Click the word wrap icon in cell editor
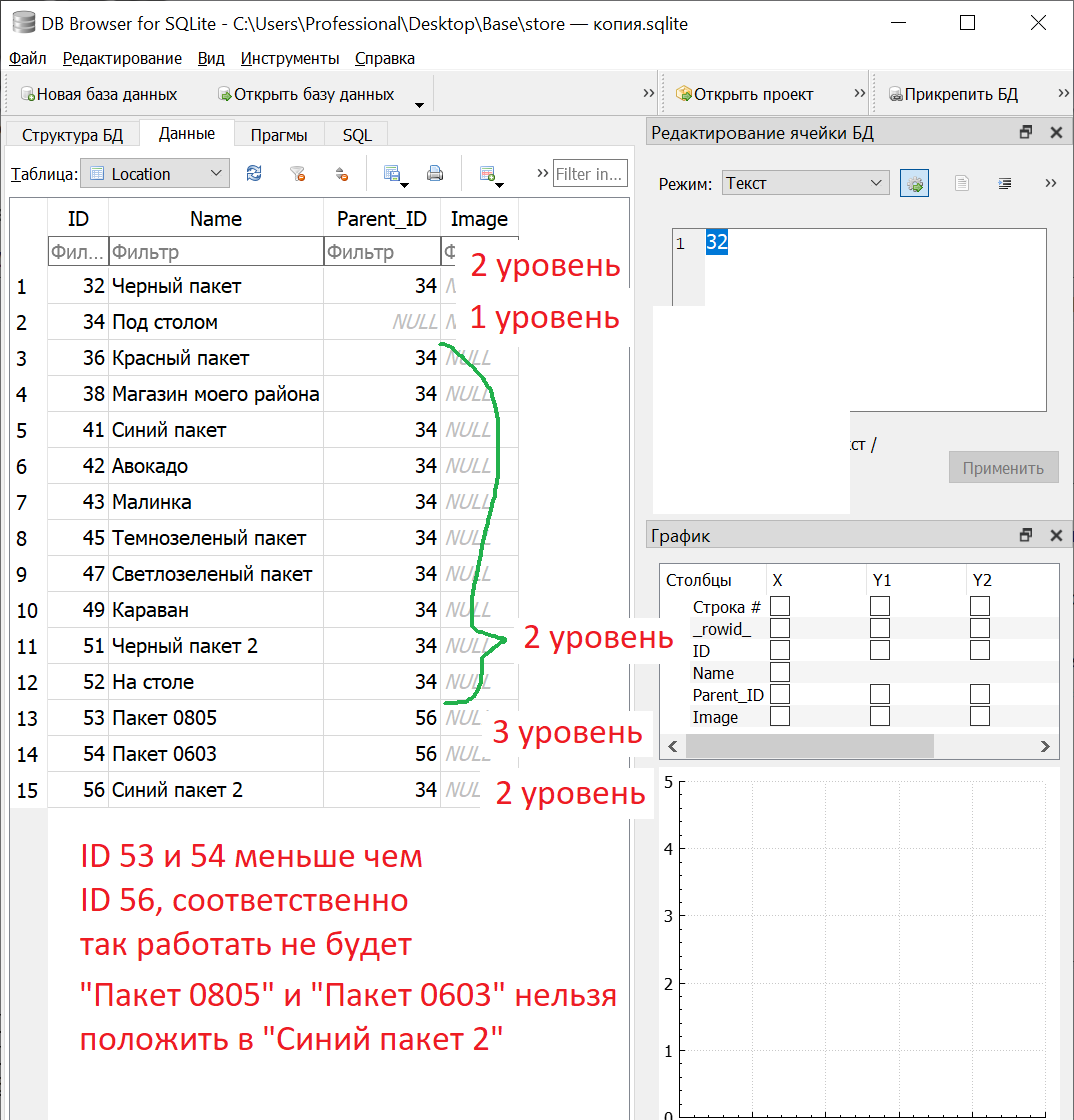 pyautogui.click(x=1005, y=184)
